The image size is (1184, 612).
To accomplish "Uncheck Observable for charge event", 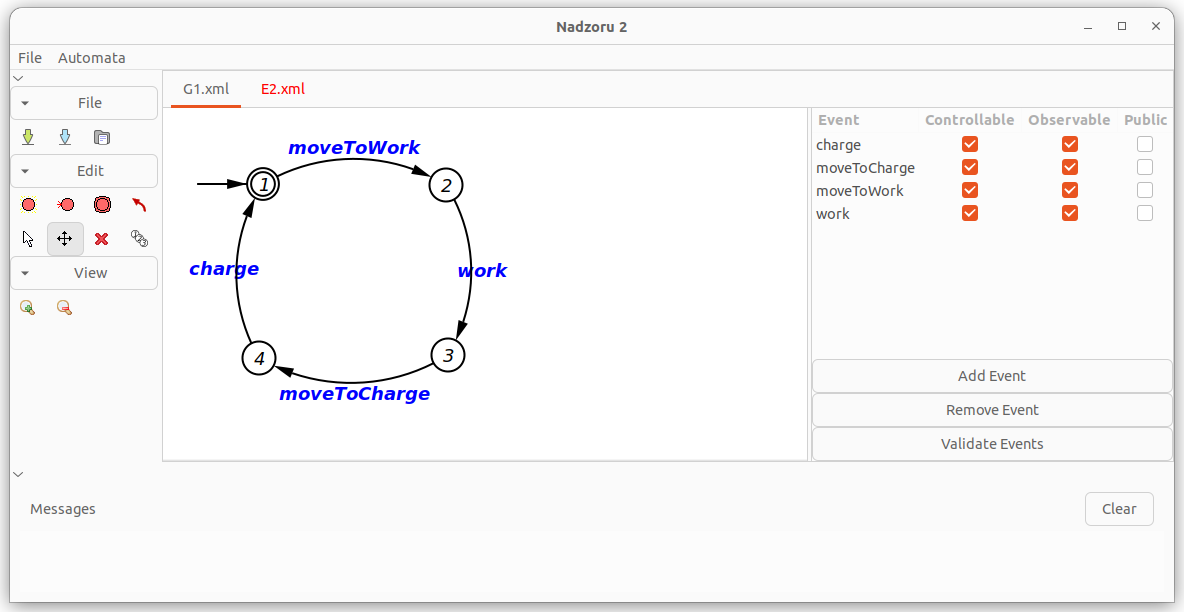I will (x=1069, y=144).
